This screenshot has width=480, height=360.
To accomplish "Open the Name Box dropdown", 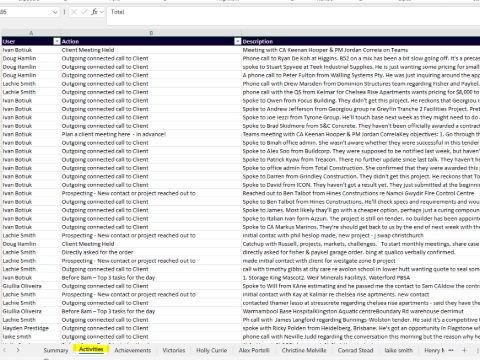I will [x=55, y=12].
